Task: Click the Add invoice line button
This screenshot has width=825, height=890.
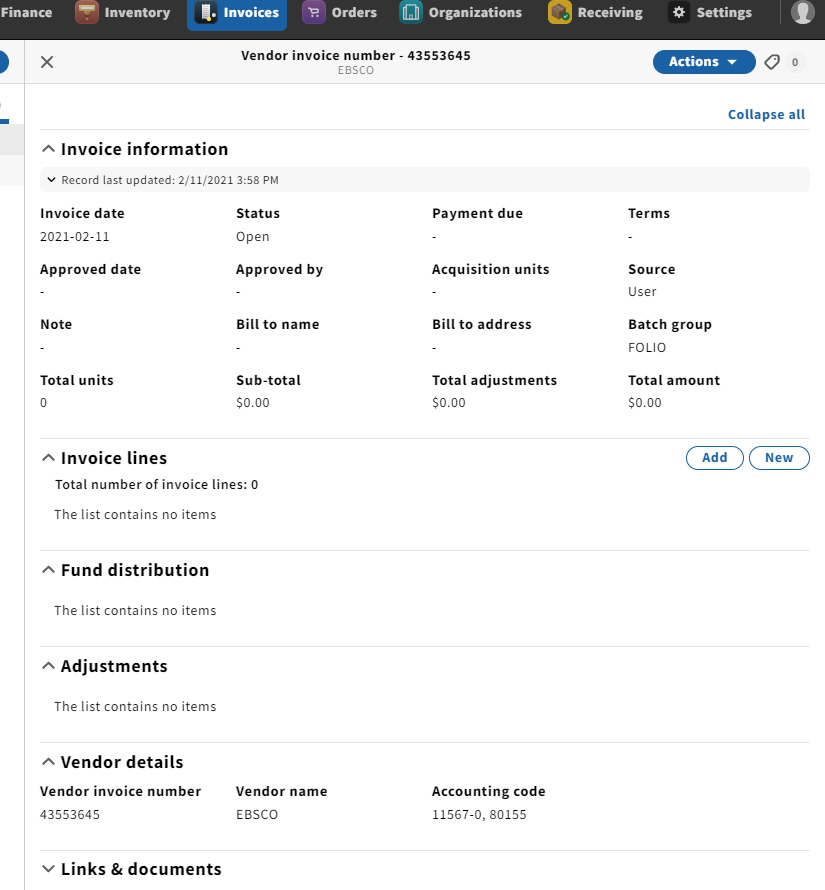Action: coord(715,458)
